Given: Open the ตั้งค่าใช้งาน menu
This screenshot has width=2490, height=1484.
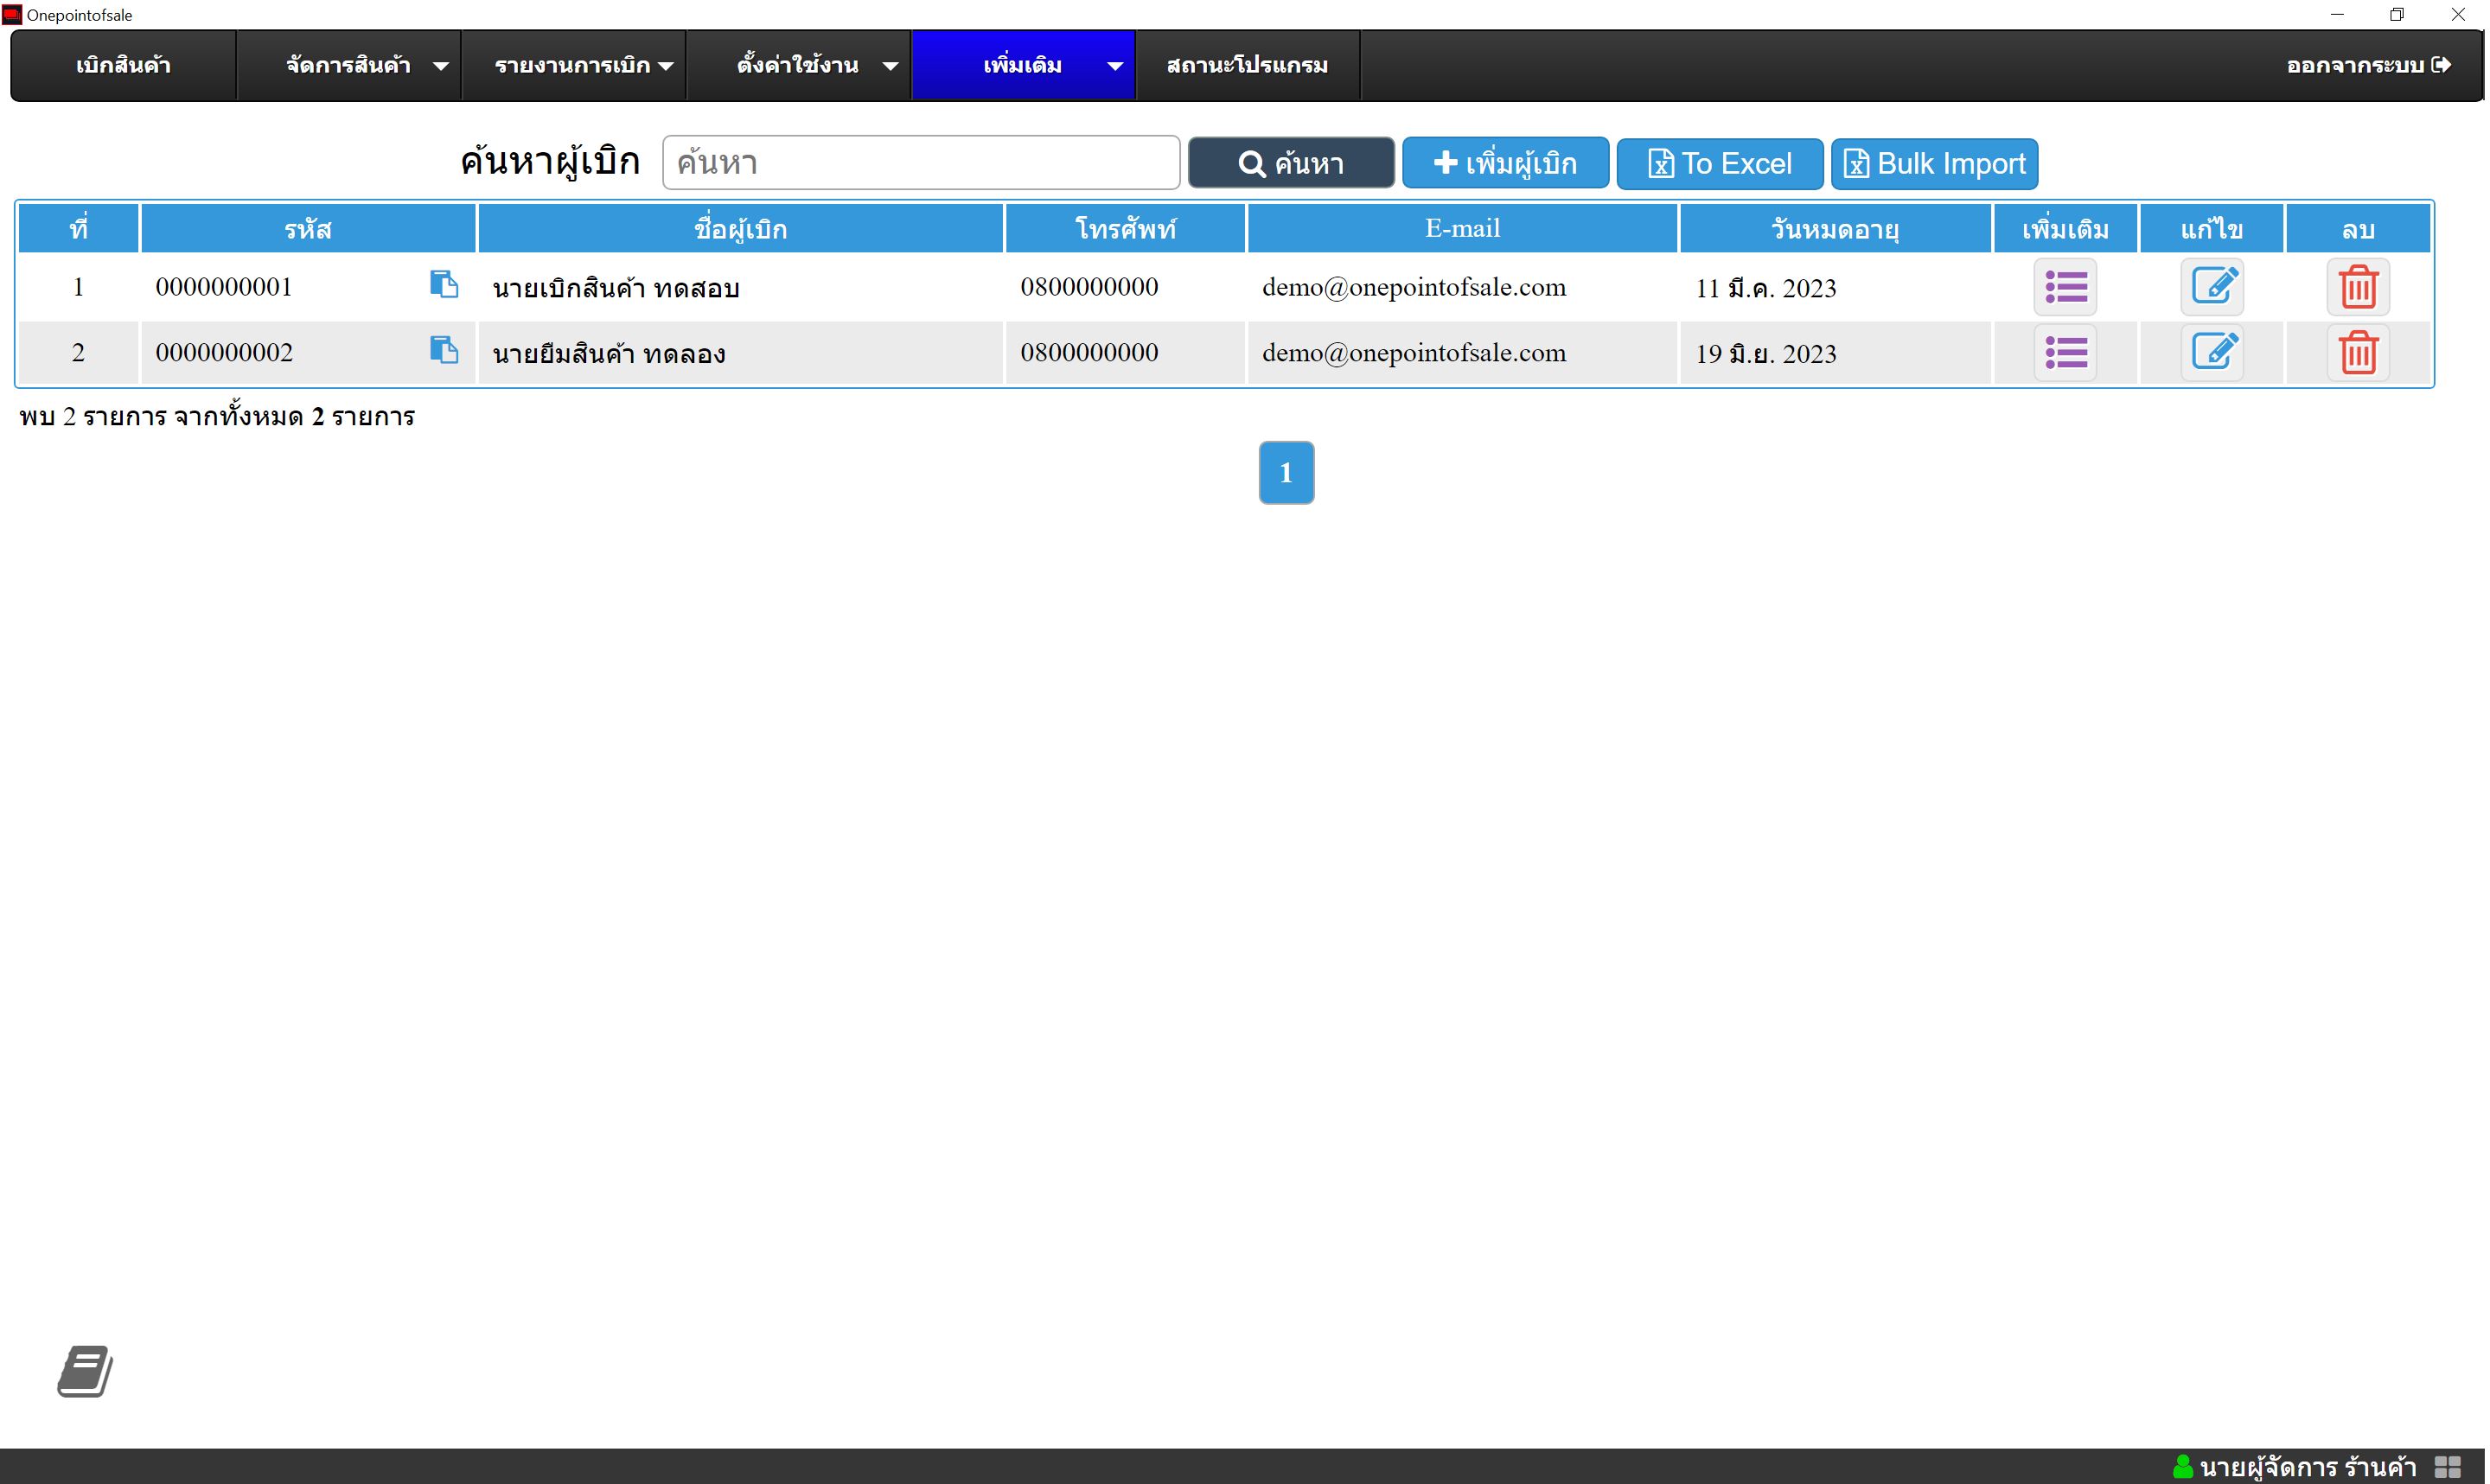Looking at the screenshot, I should point(798,65).
